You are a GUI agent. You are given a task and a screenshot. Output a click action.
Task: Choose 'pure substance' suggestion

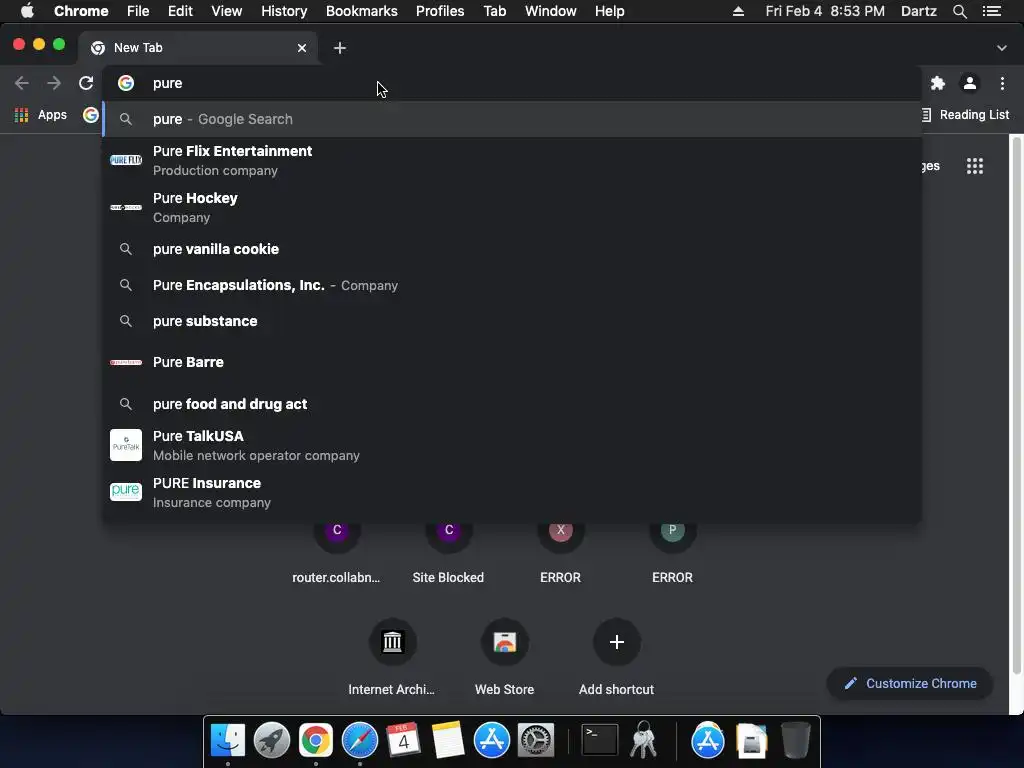pyautogui.click(x=512, y=321)
